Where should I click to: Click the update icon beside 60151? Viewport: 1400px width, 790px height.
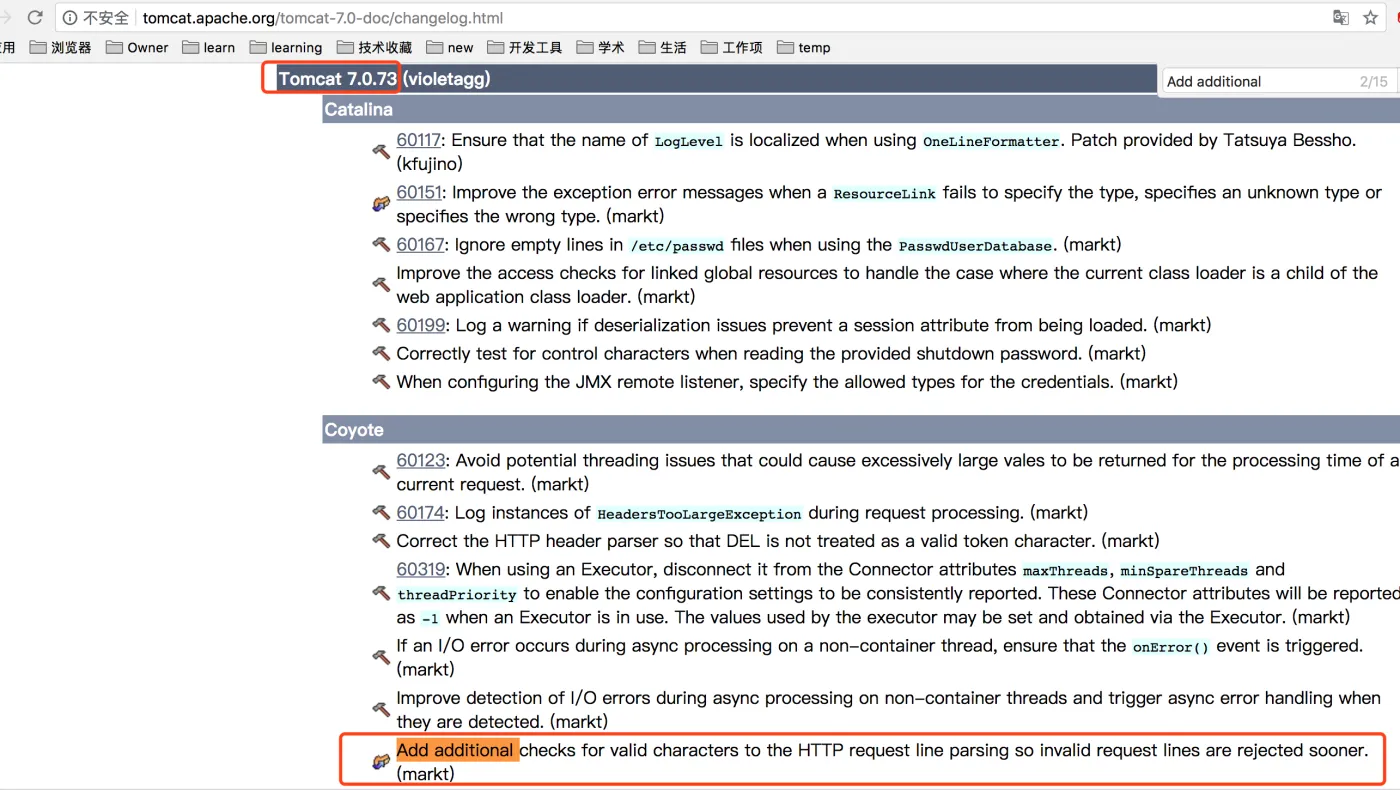click(x=381, y=204)
